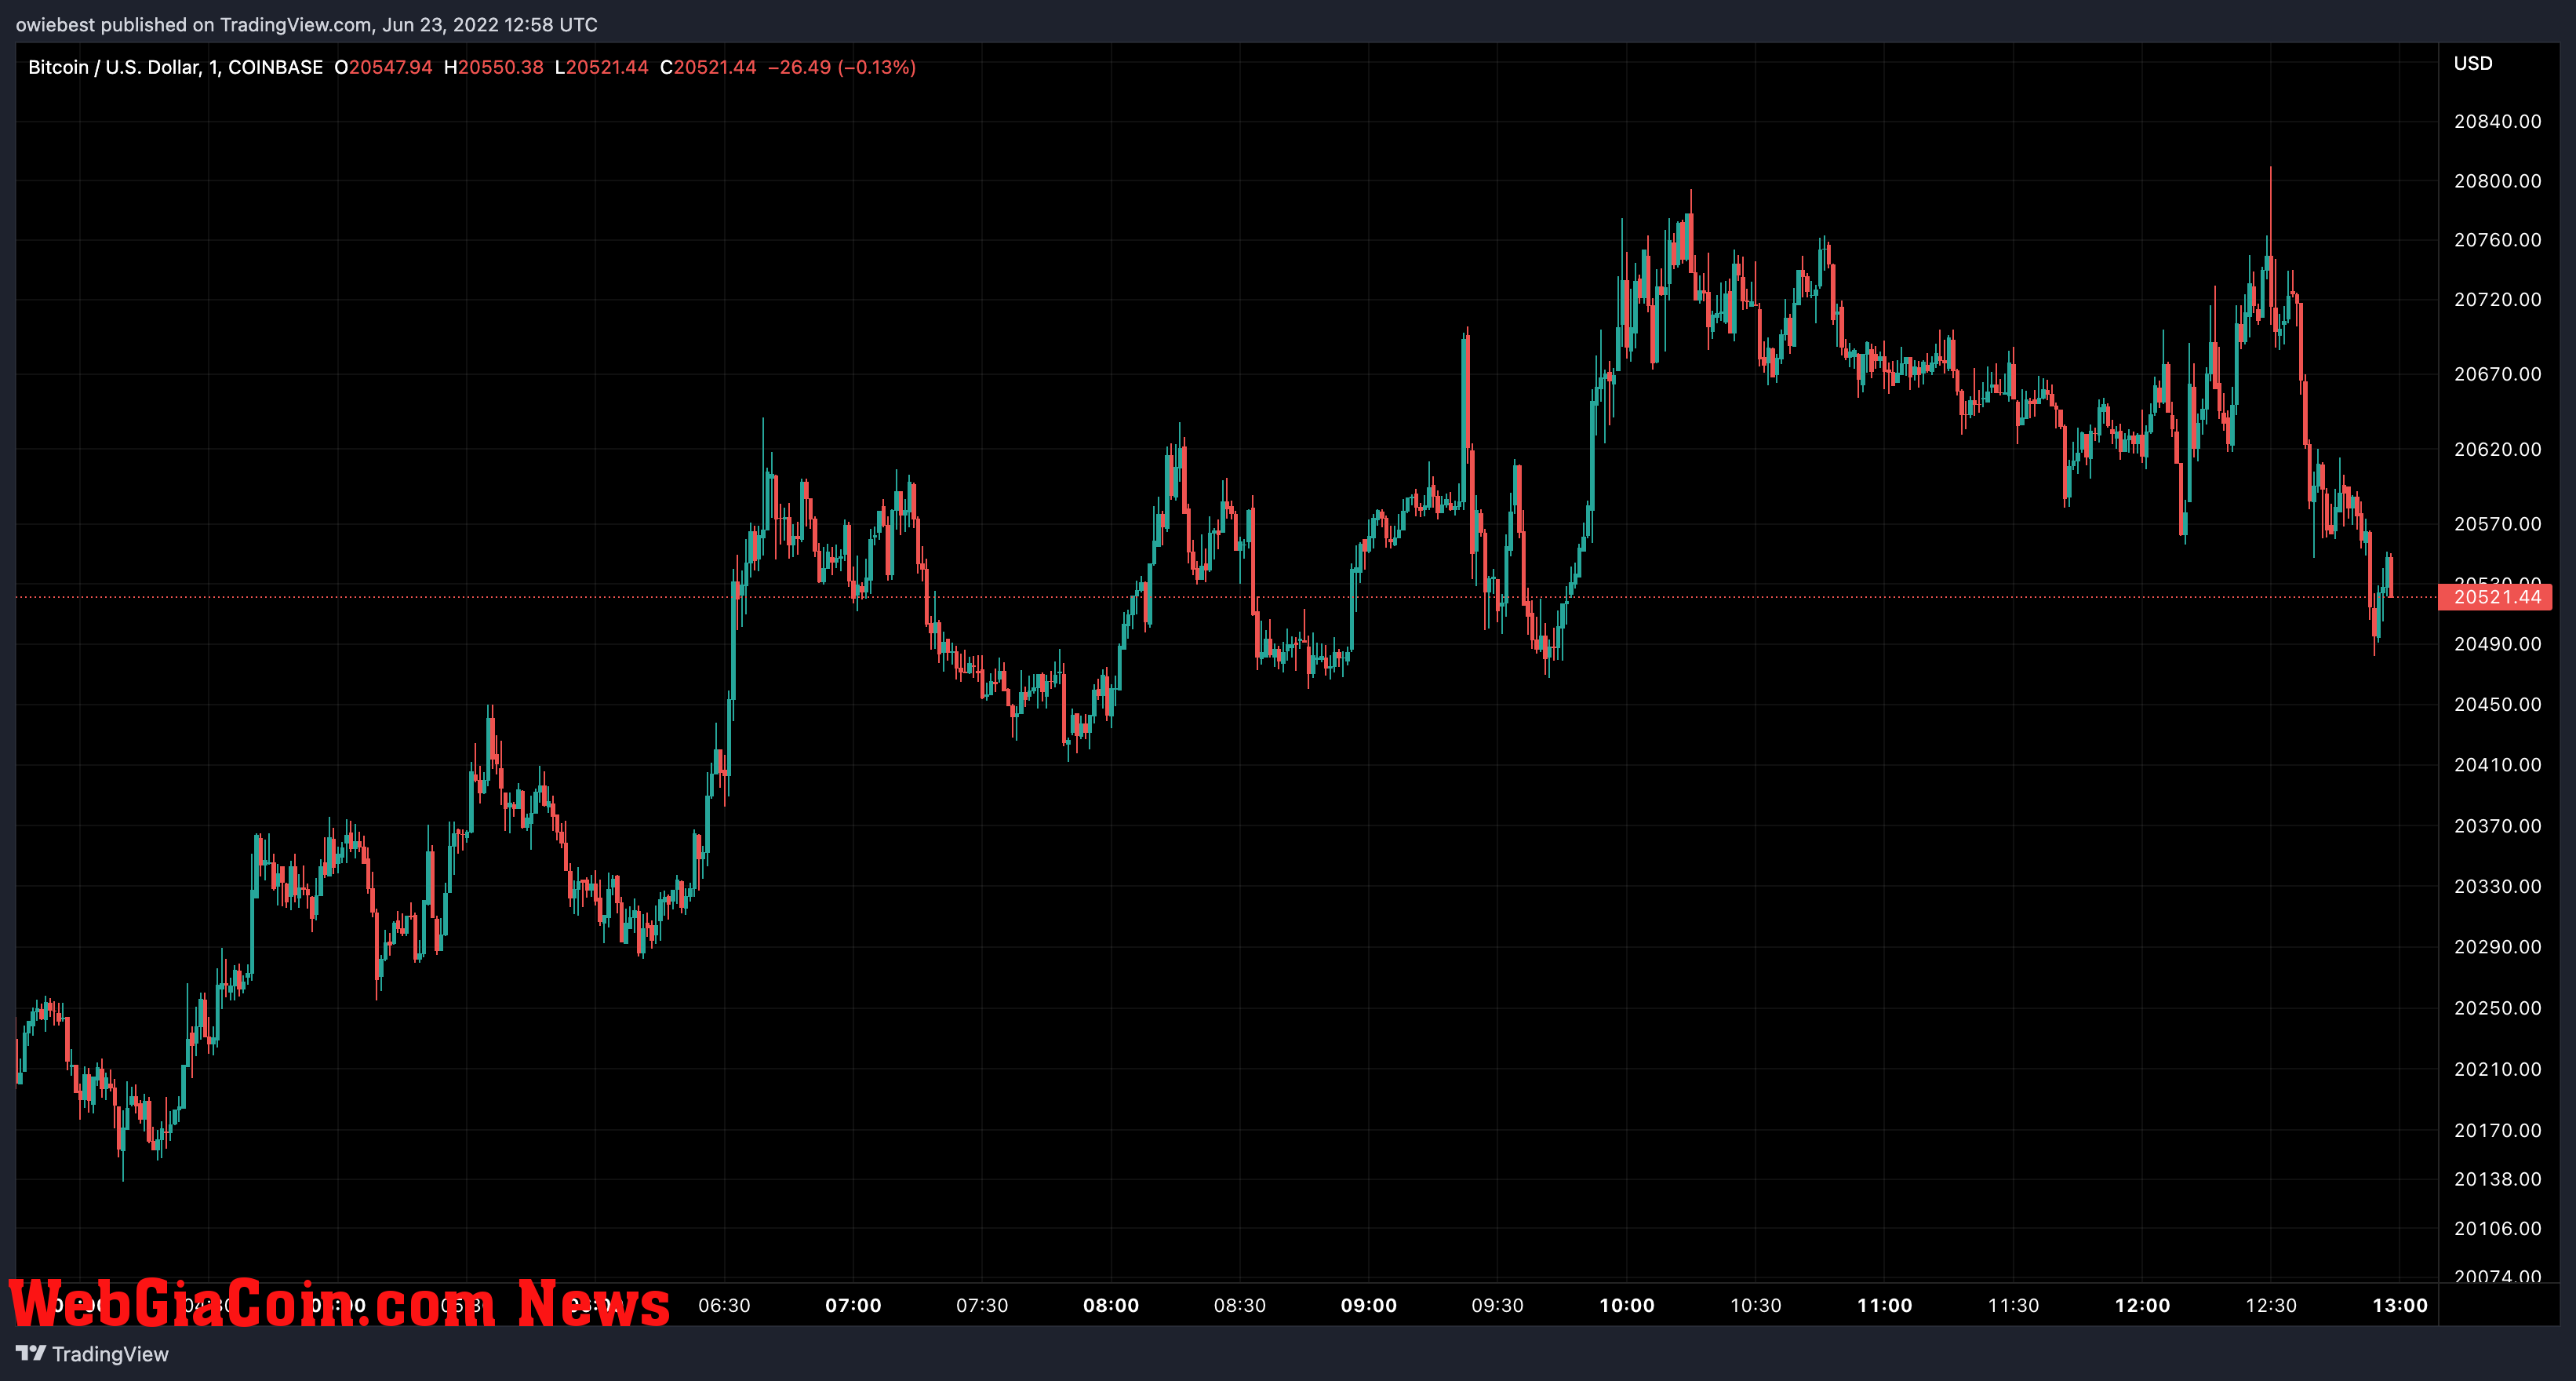This screenshot has width=2576, height=1381.
Task: Click the TradingView wordmark at bottom
Action: pos(110,1354)
